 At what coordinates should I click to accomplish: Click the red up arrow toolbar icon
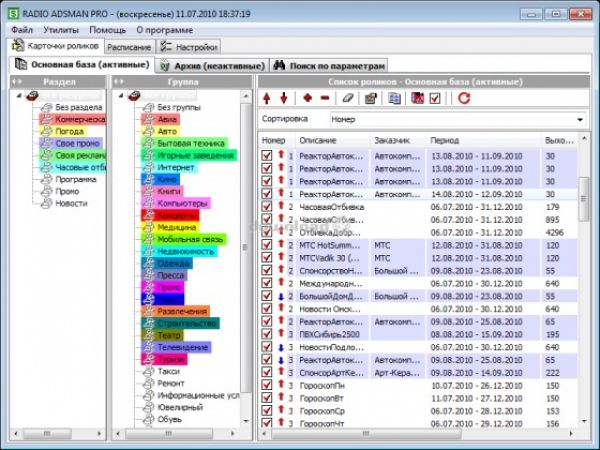point(267,98)
